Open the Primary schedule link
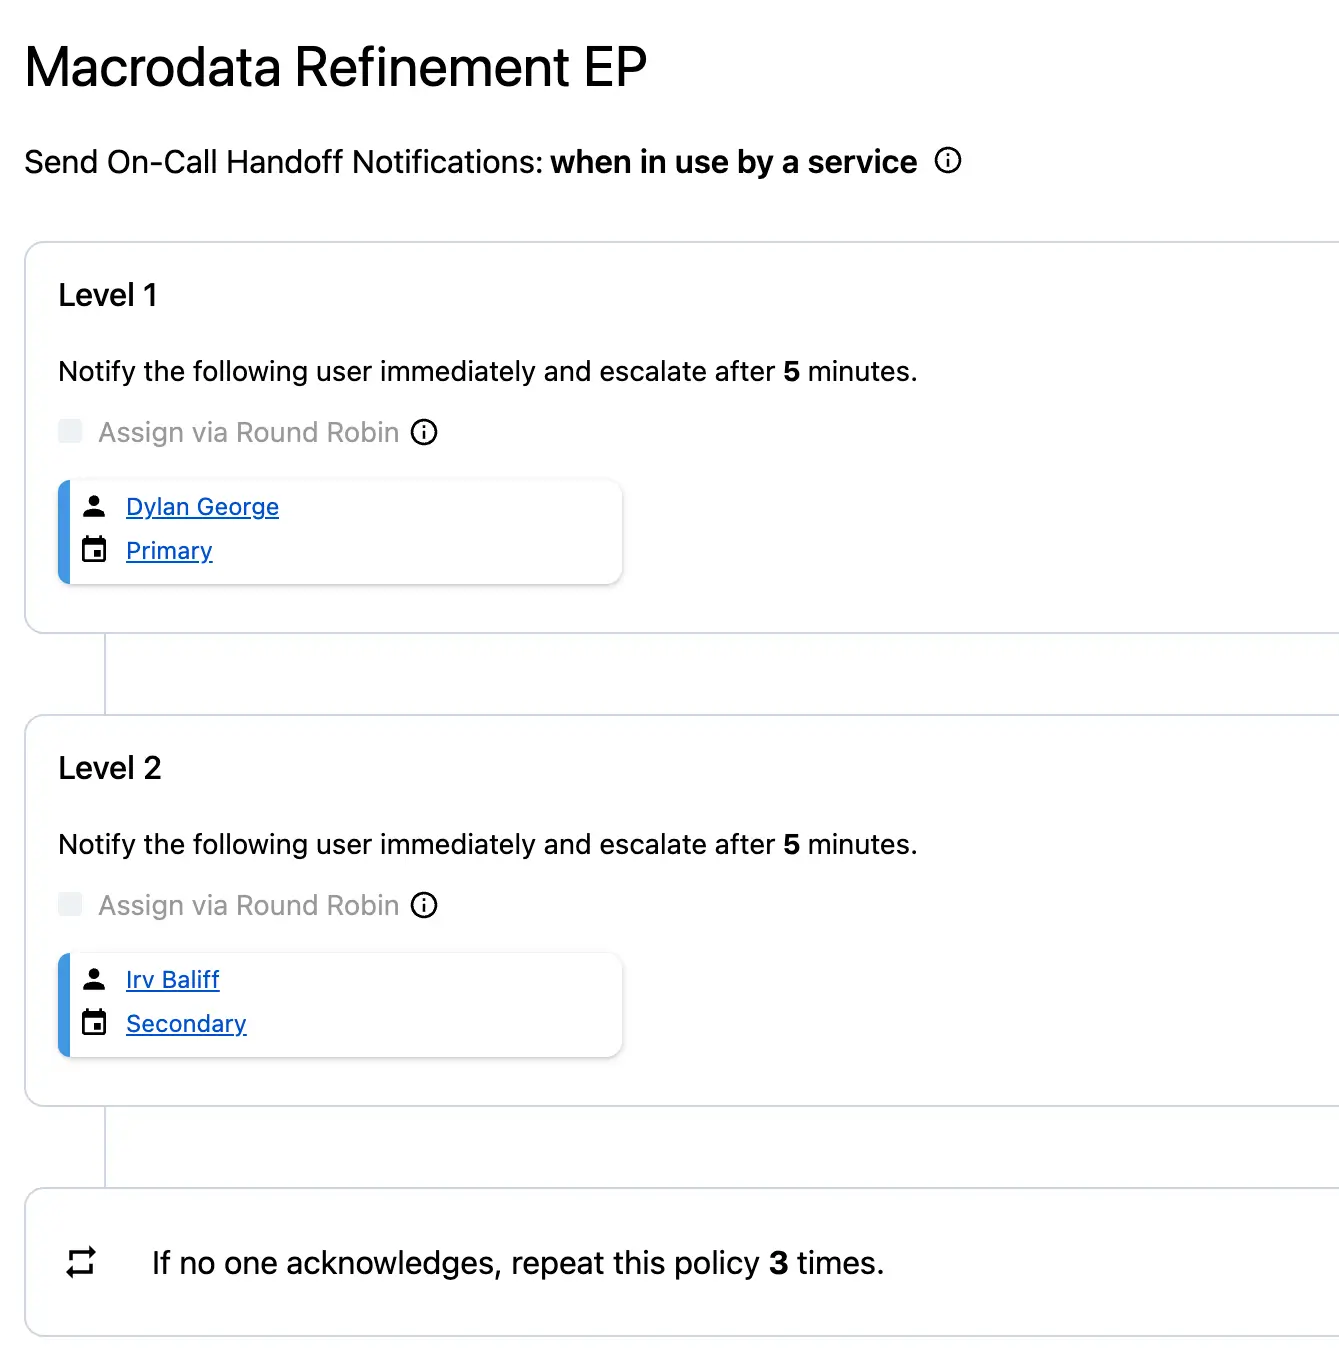 coord(169,551)
